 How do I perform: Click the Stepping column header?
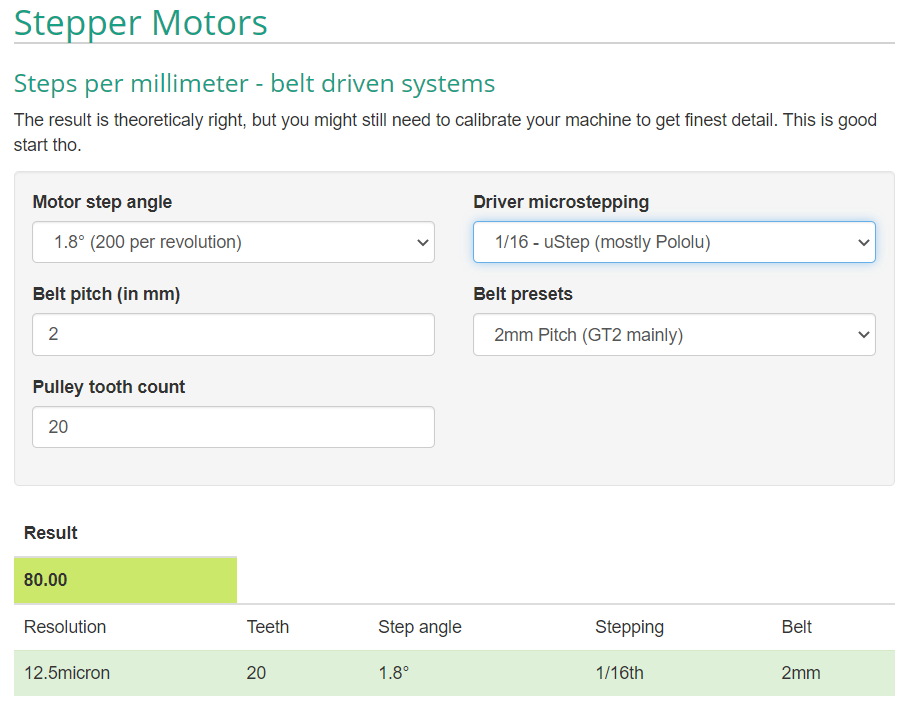coord(629,627)
